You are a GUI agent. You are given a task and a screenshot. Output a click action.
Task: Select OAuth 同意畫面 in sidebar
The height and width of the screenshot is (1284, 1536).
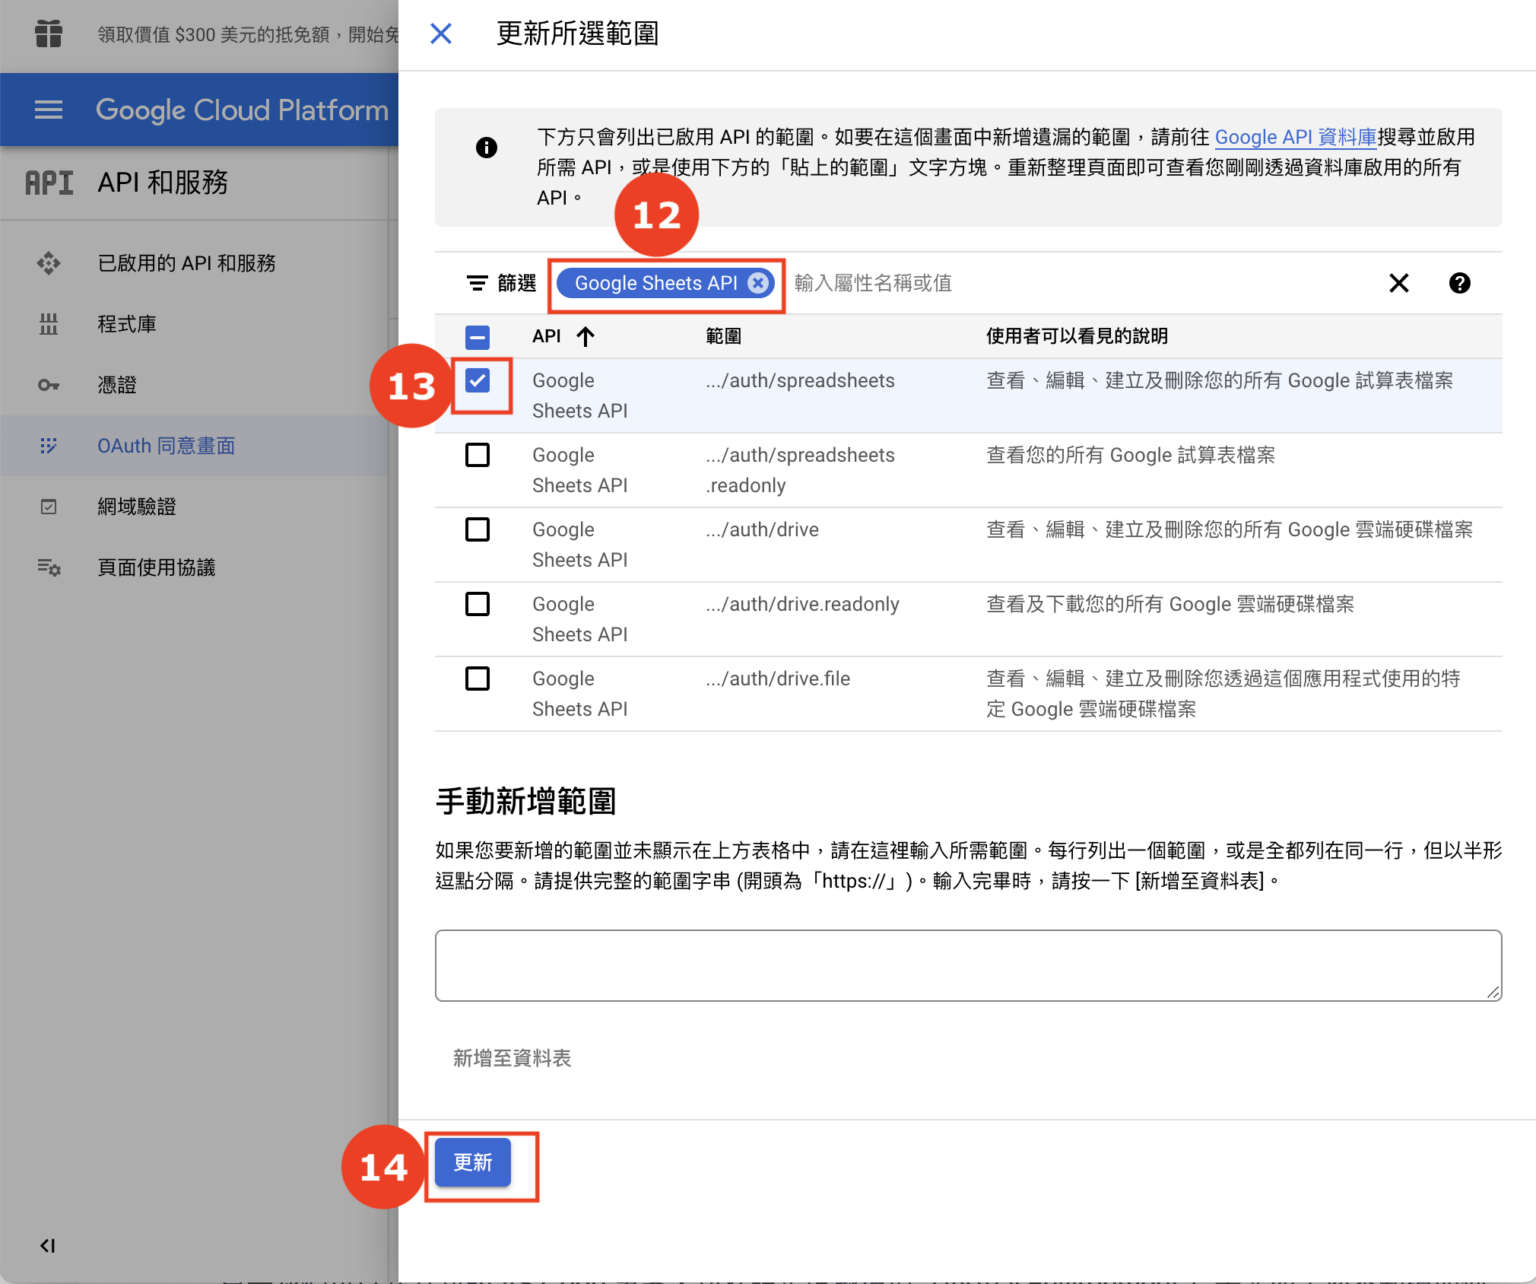tap(166, 446)
